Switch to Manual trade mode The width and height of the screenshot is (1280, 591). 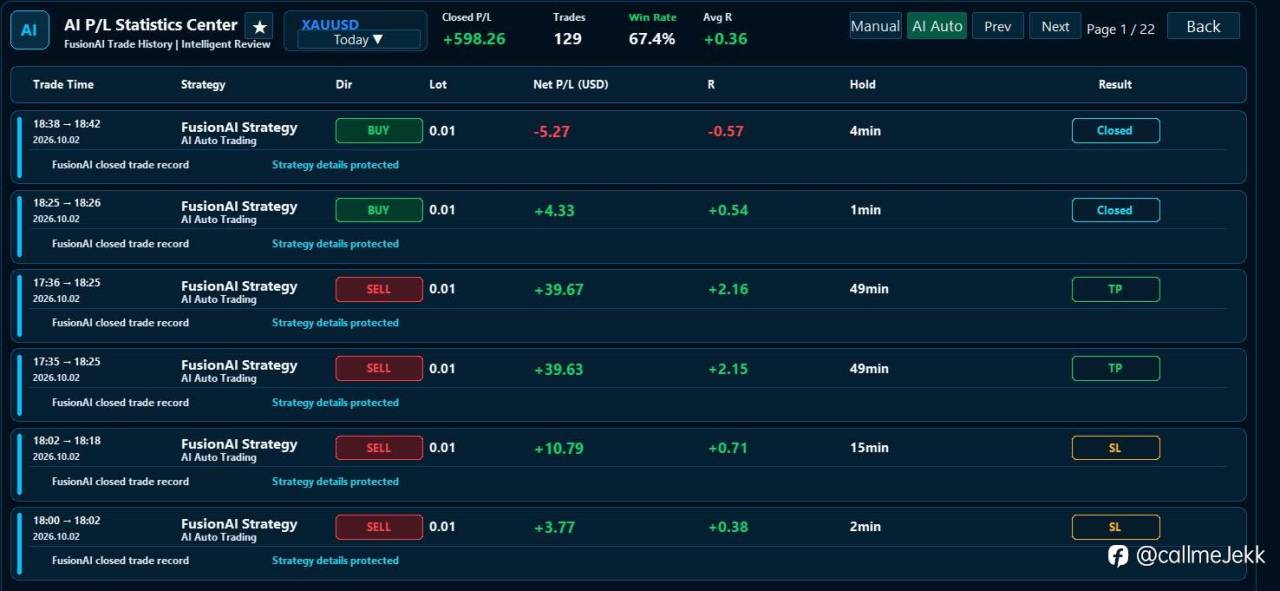(x=875, y=26)
